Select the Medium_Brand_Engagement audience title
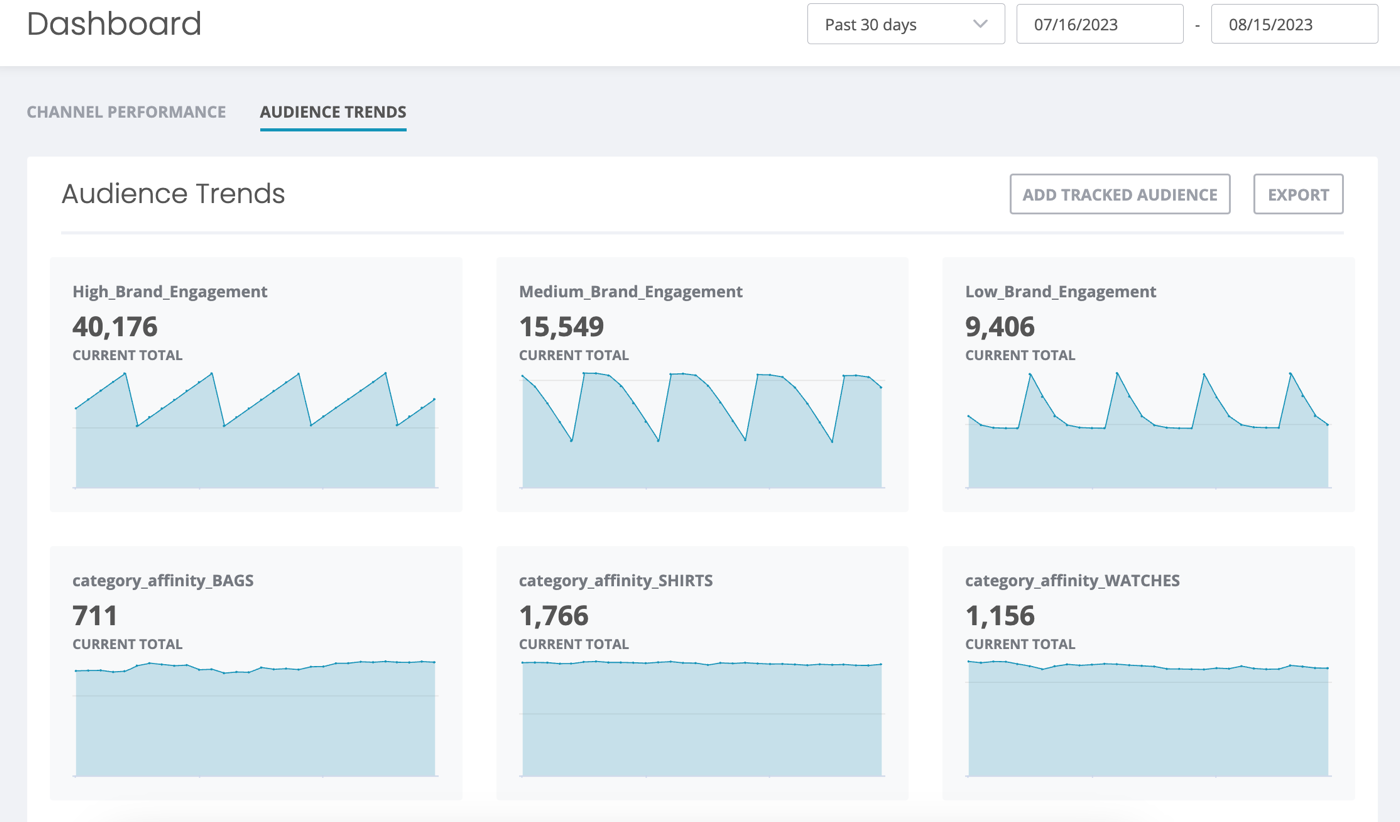Screen dimensions: 1400x822 630,292
